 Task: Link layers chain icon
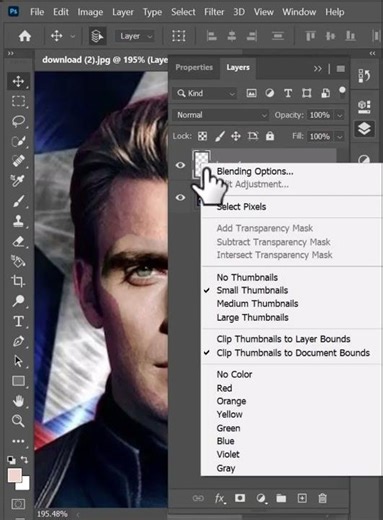click(x=198, y=498)
